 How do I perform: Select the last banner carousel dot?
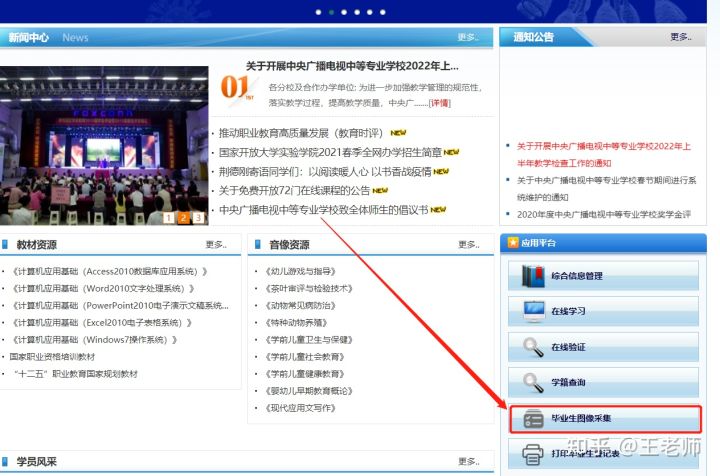click(382, 13)
